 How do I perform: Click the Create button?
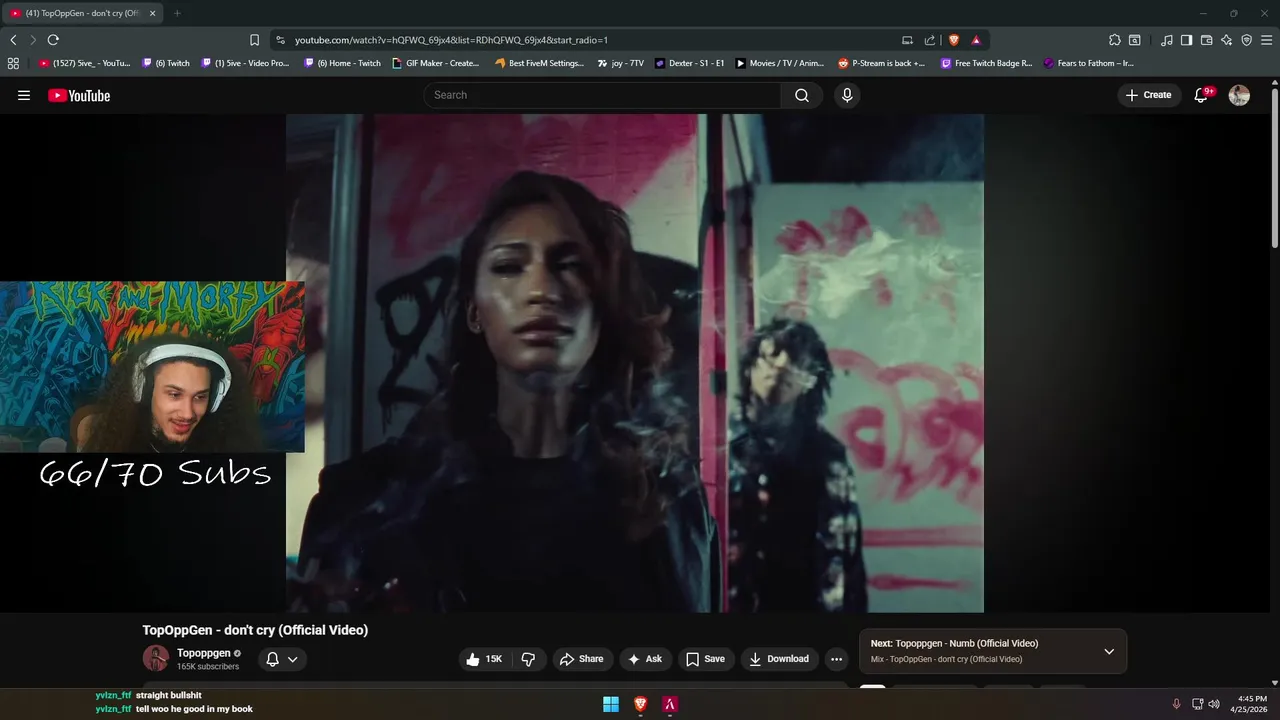pos(1148,95)
